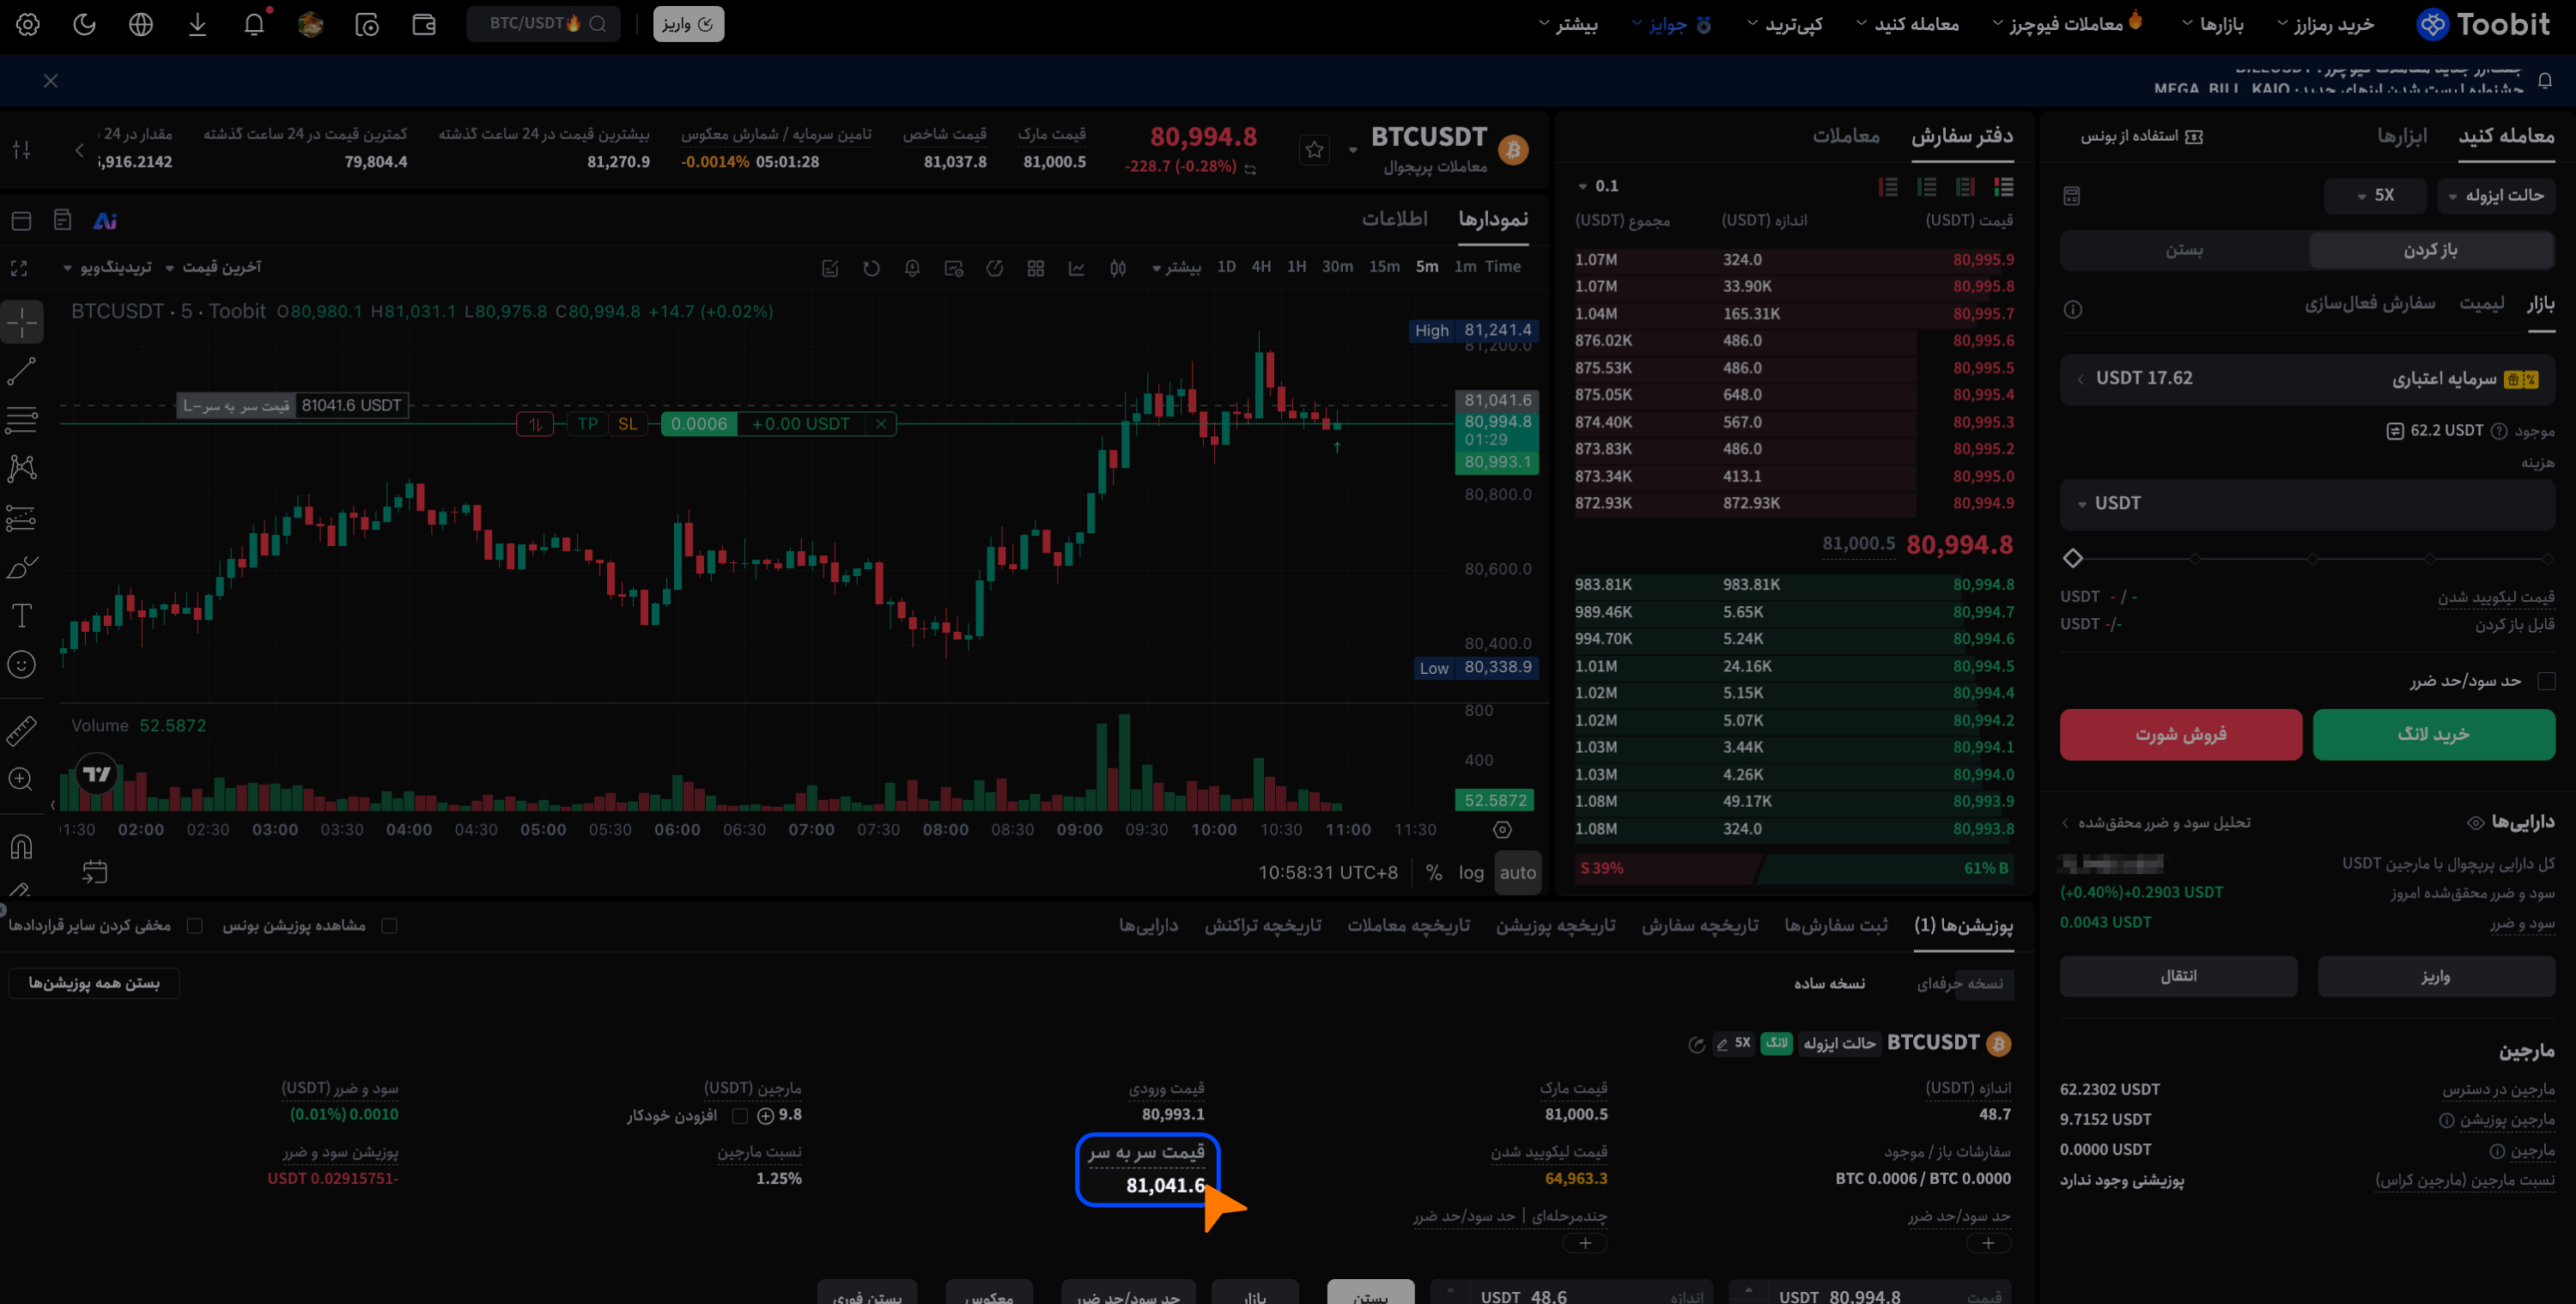Viewport: 2576px width, 1304px height.
Task: Click the order size slider handle
Action: (2072, 558)
